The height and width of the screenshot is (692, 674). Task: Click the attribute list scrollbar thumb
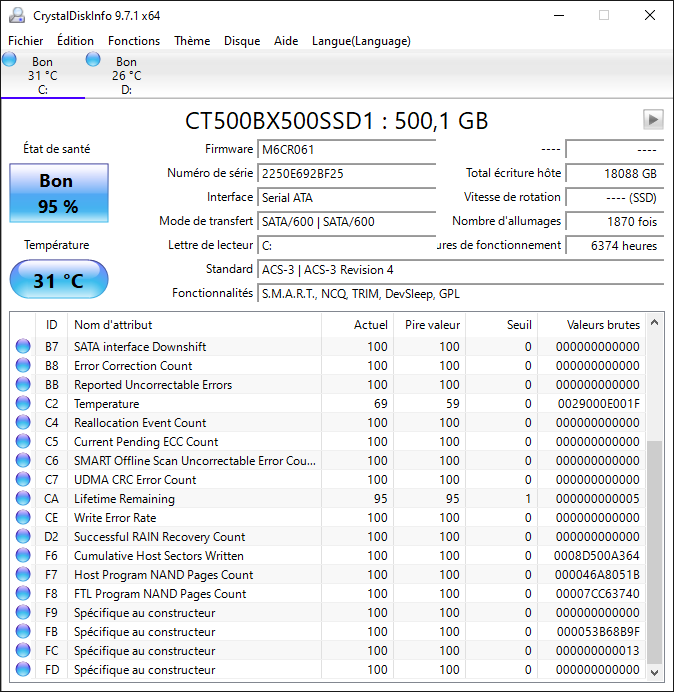pos(654,552)
